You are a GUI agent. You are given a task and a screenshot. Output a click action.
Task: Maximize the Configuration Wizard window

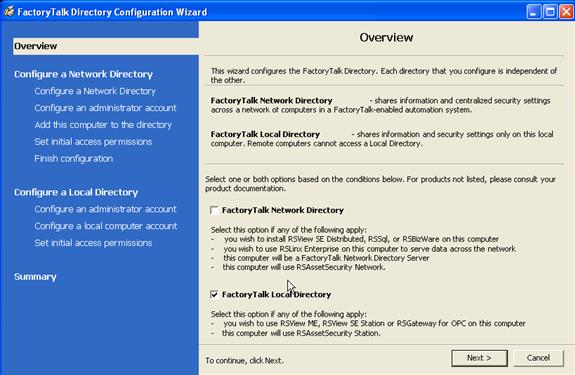click(x=550, y=12)
